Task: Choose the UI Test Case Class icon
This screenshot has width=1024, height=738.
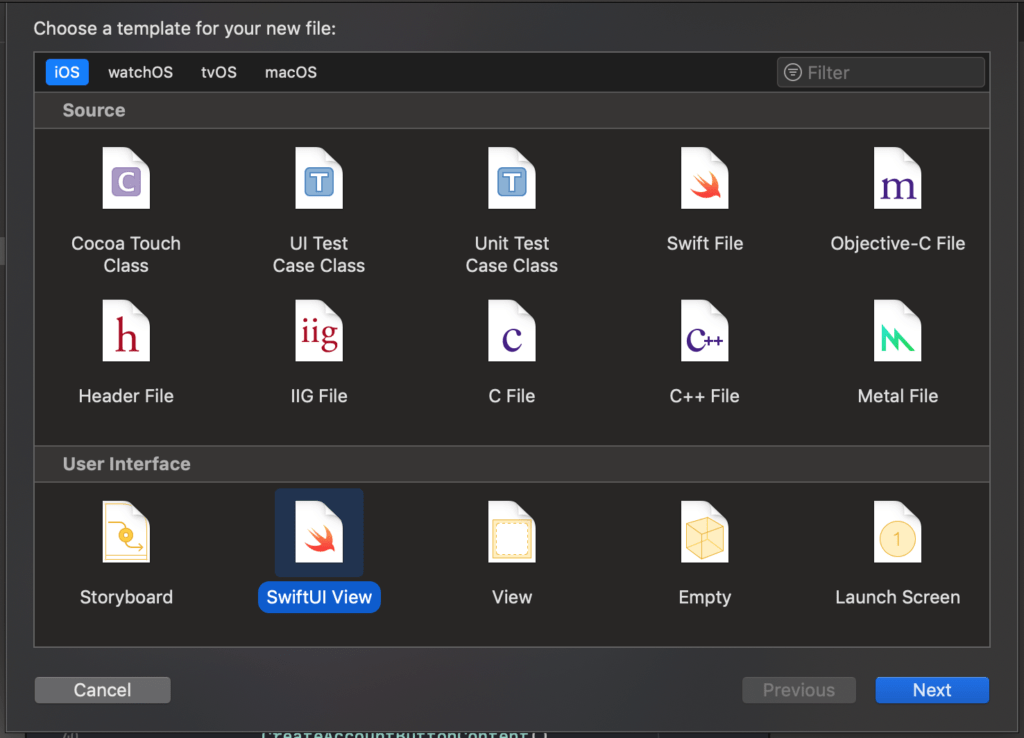Action: tap(319, 178)
